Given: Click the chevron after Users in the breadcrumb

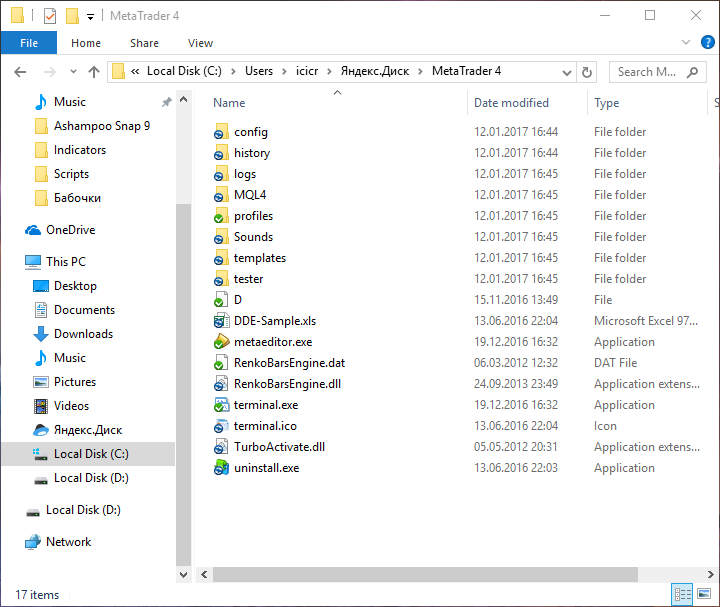Looking at the screenshot, I should tap(284, 72).
